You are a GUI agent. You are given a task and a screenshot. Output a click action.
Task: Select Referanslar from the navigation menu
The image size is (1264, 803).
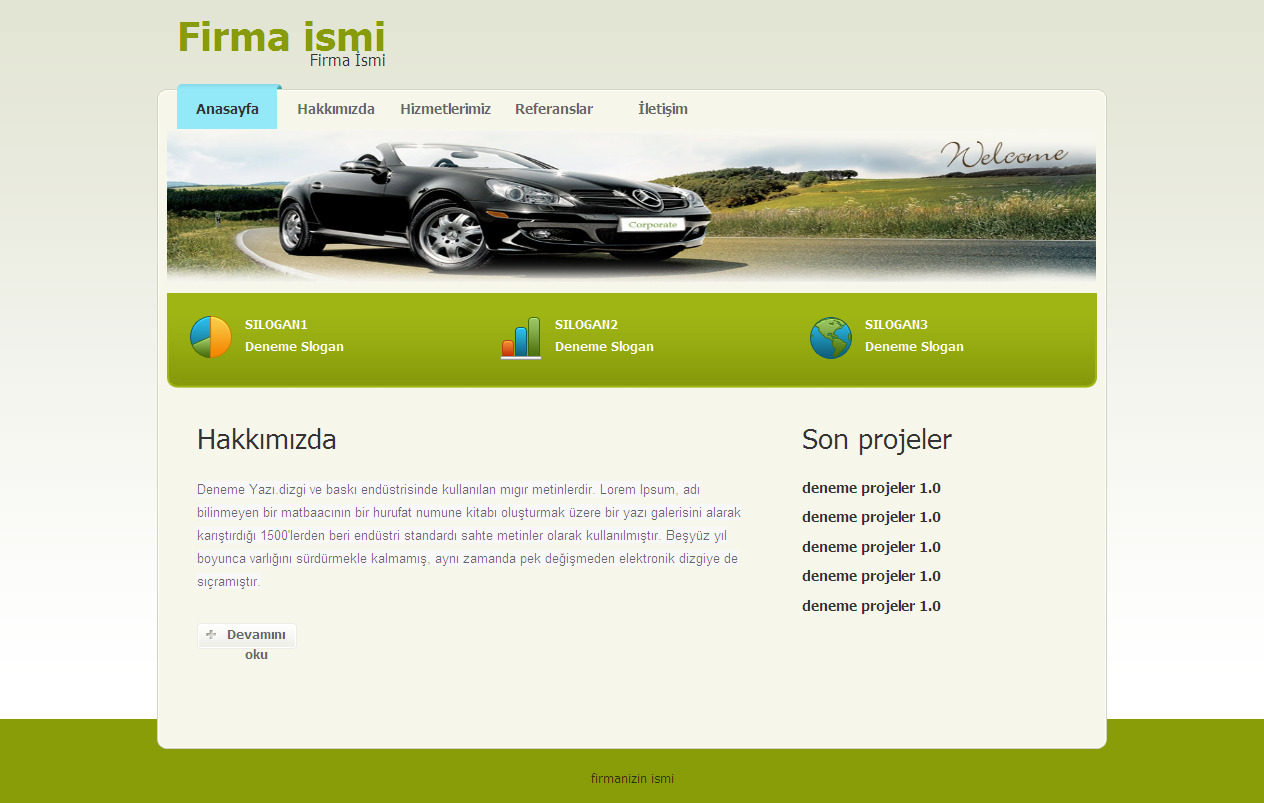point(554,109)
